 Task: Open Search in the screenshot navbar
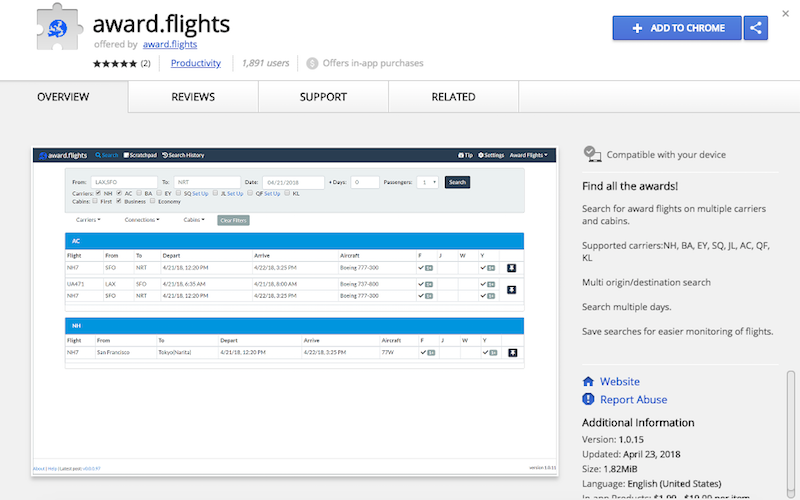107,155
